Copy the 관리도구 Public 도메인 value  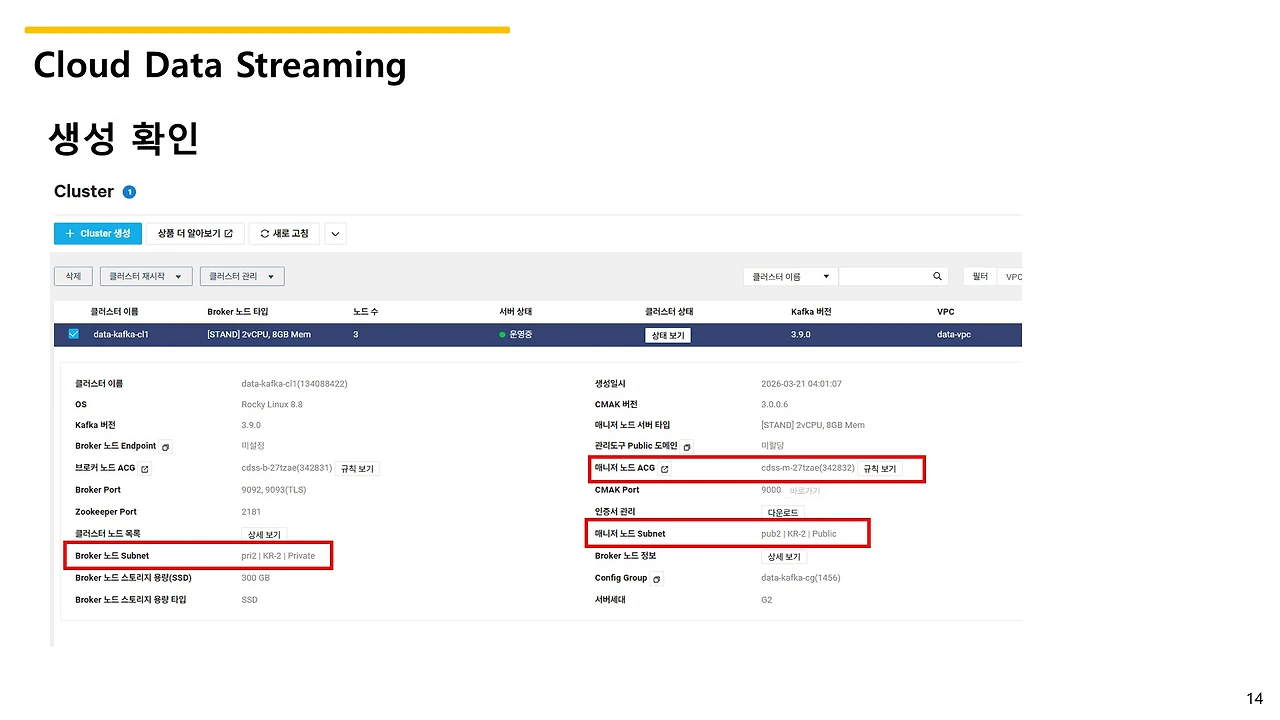pyautogui.click(x=688, y=447)
